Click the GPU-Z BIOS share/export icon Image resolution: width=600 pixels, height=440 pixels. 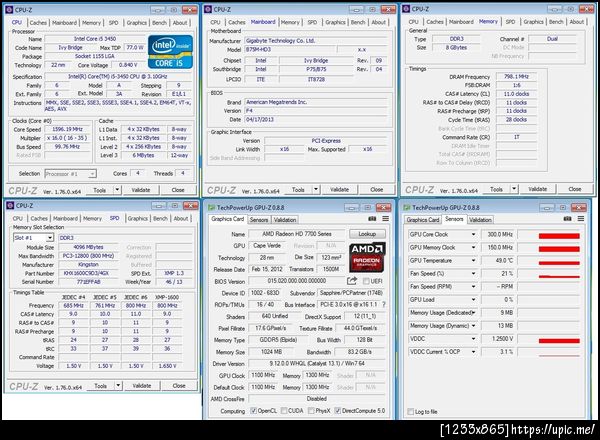(352, 281)
